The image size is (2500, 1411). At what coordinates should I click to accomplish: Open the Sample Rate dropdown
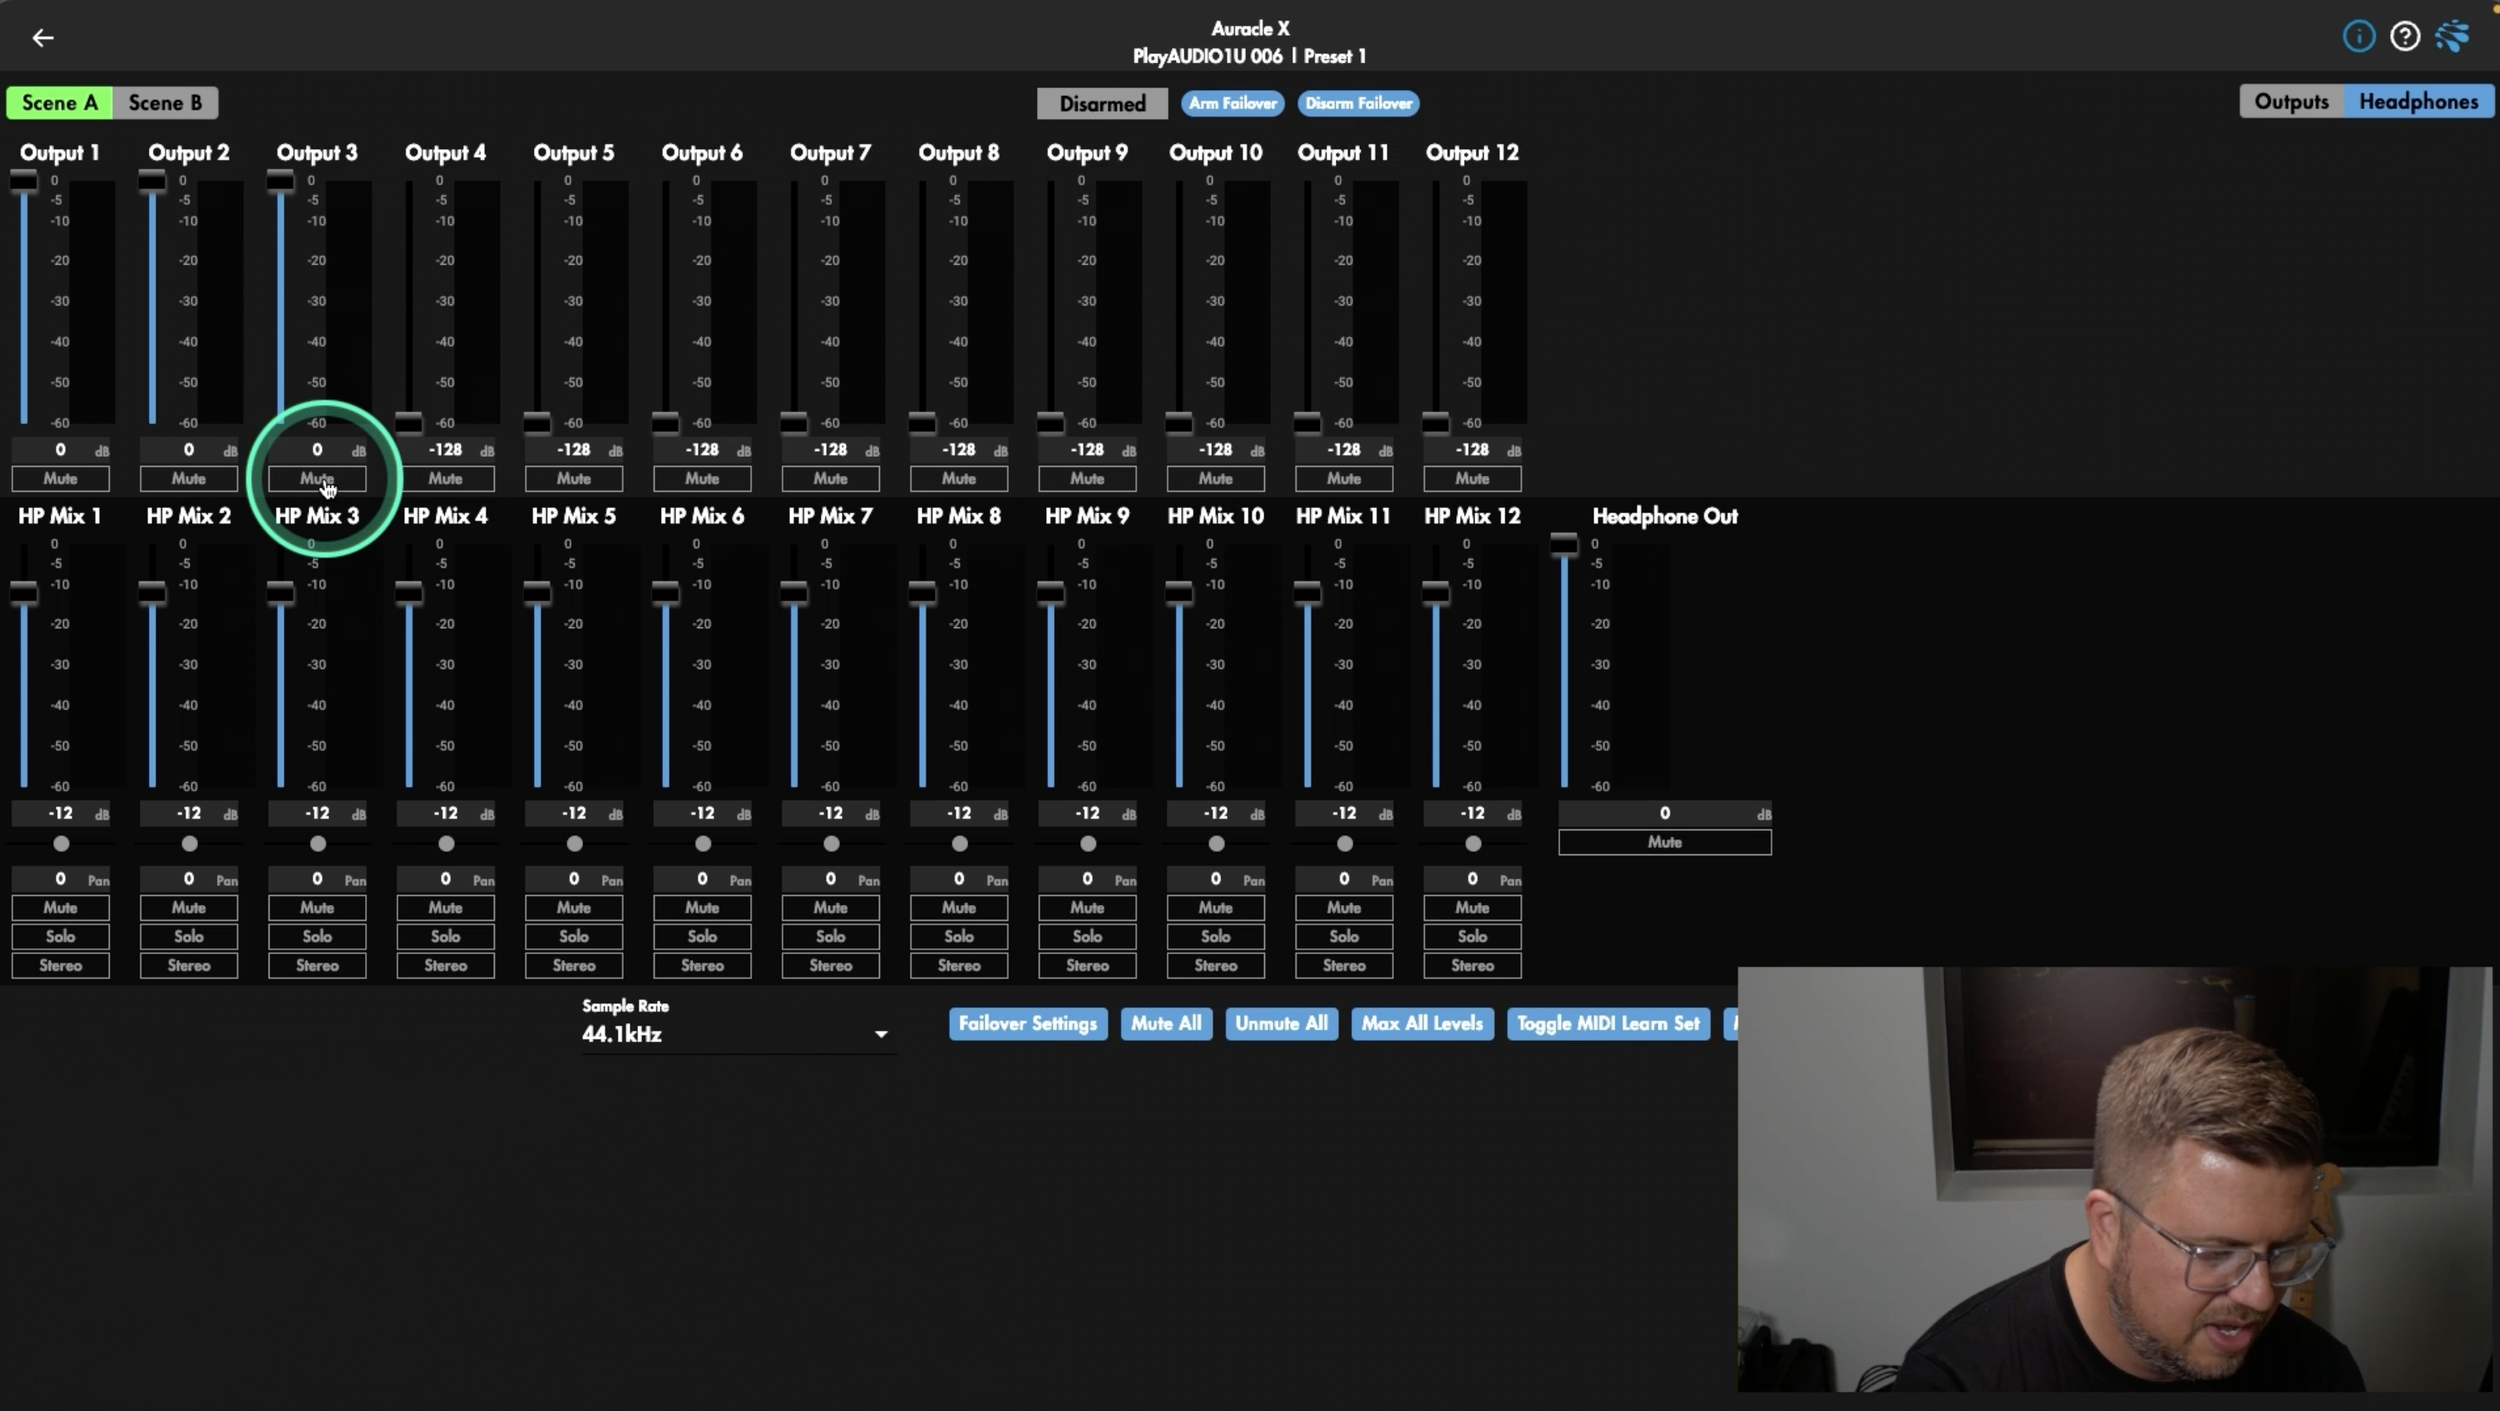[735, 1034]
